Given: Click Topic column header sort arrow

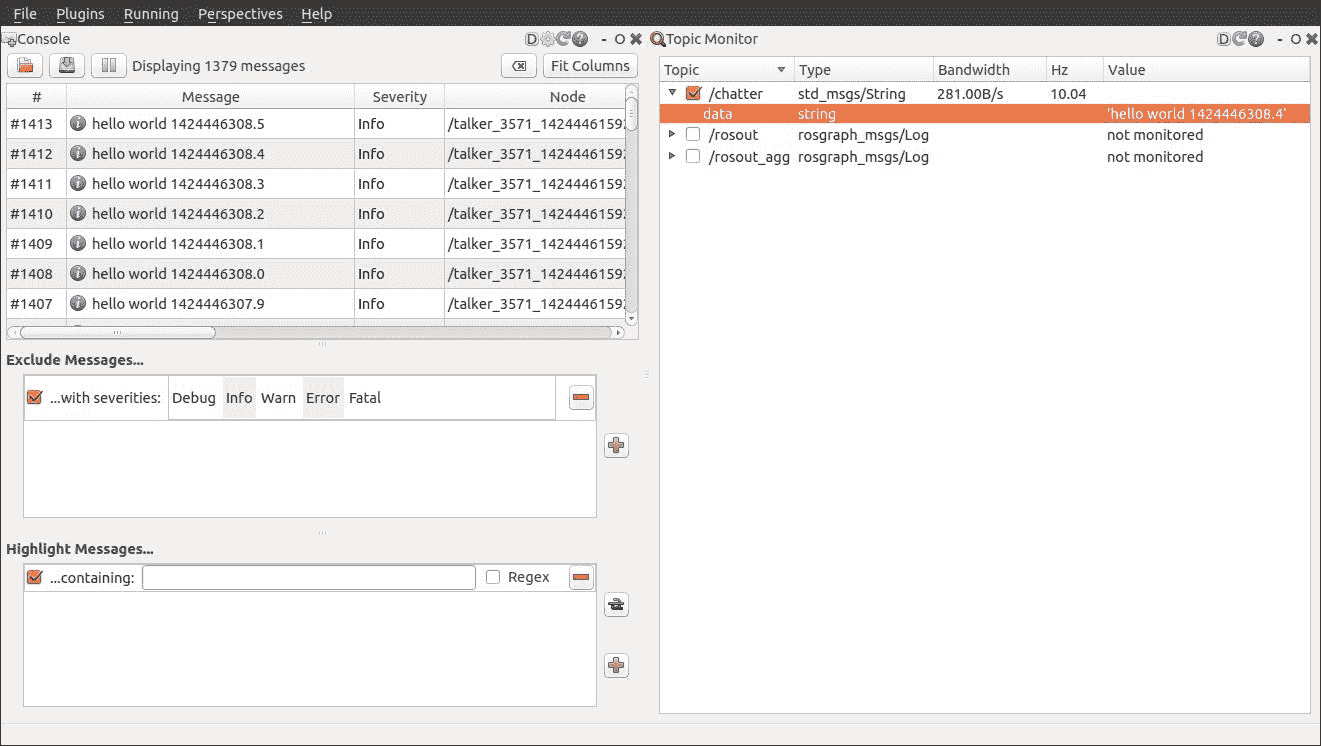Looking at the screenshot, I should (x=781, y=70).
